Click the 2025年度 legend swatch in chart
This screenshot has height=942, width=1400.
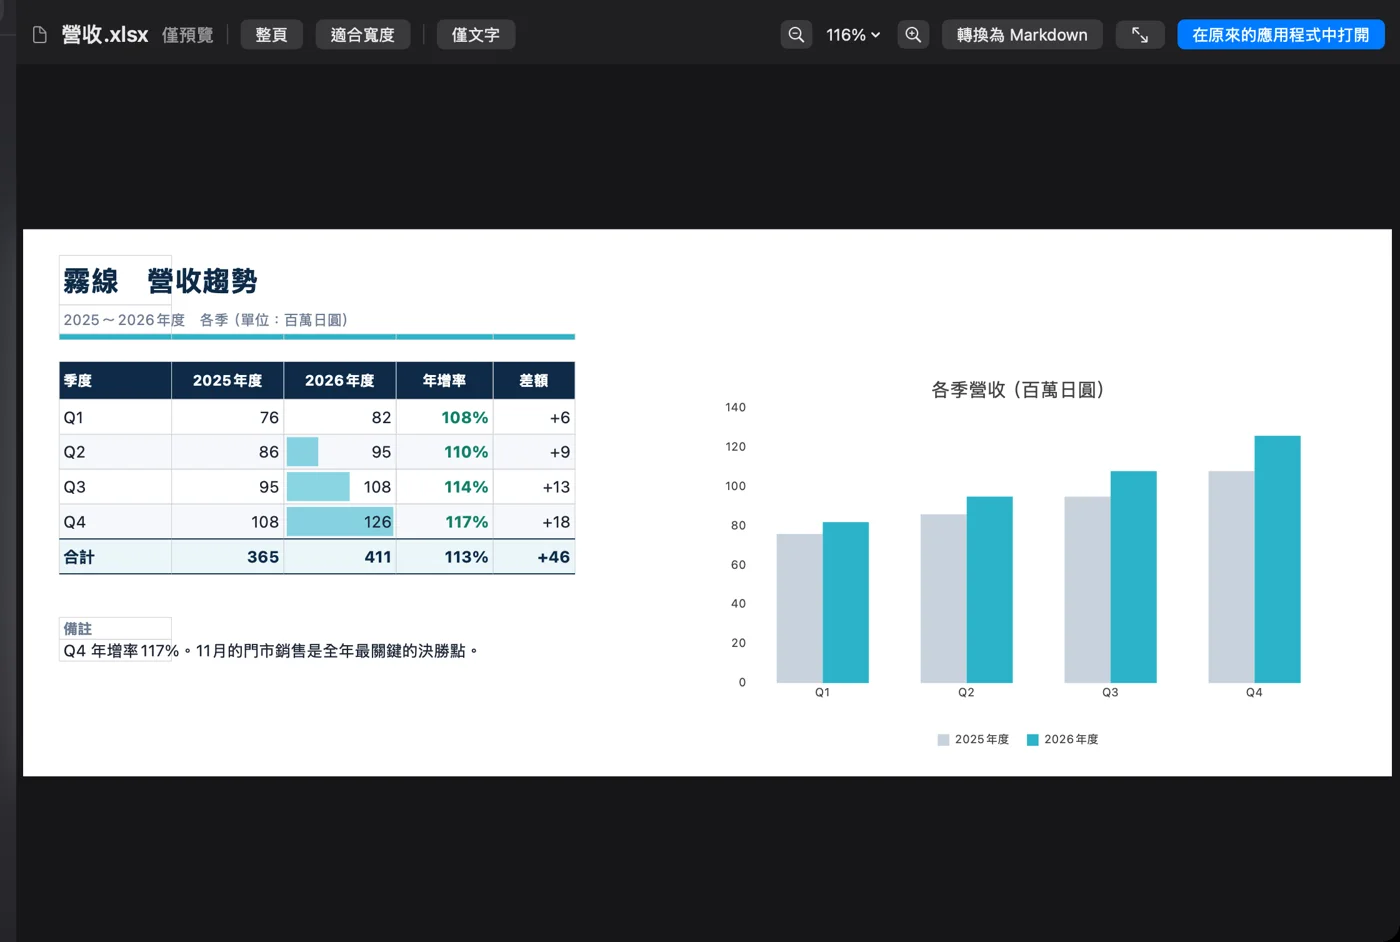pos(943,740)
